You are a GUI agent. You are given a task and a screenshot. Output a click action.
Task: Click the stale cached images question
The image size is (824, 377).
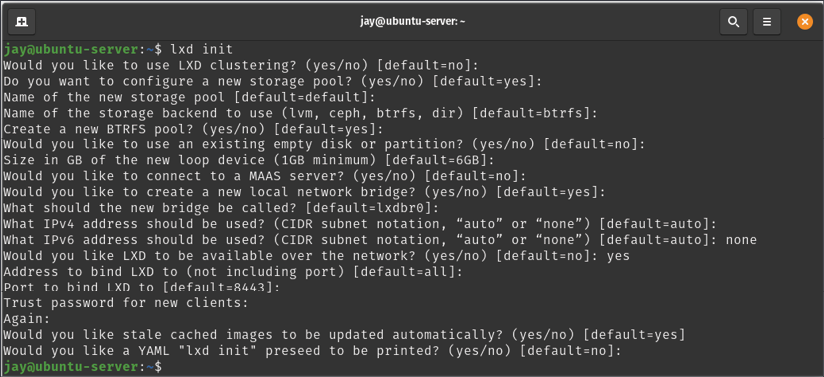click(x=344, y=334)
